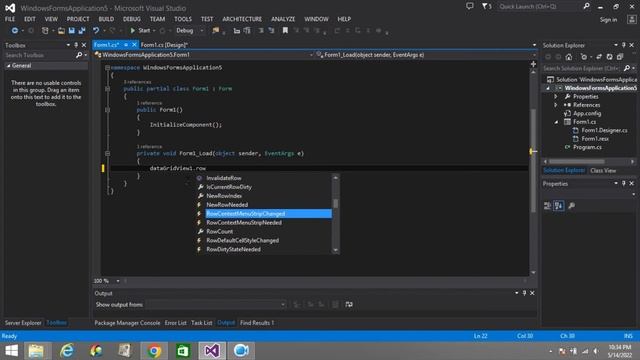Click the Quick Launch search box
The height and width of the screenshot is (360, 640).
(x=539, y=7)
